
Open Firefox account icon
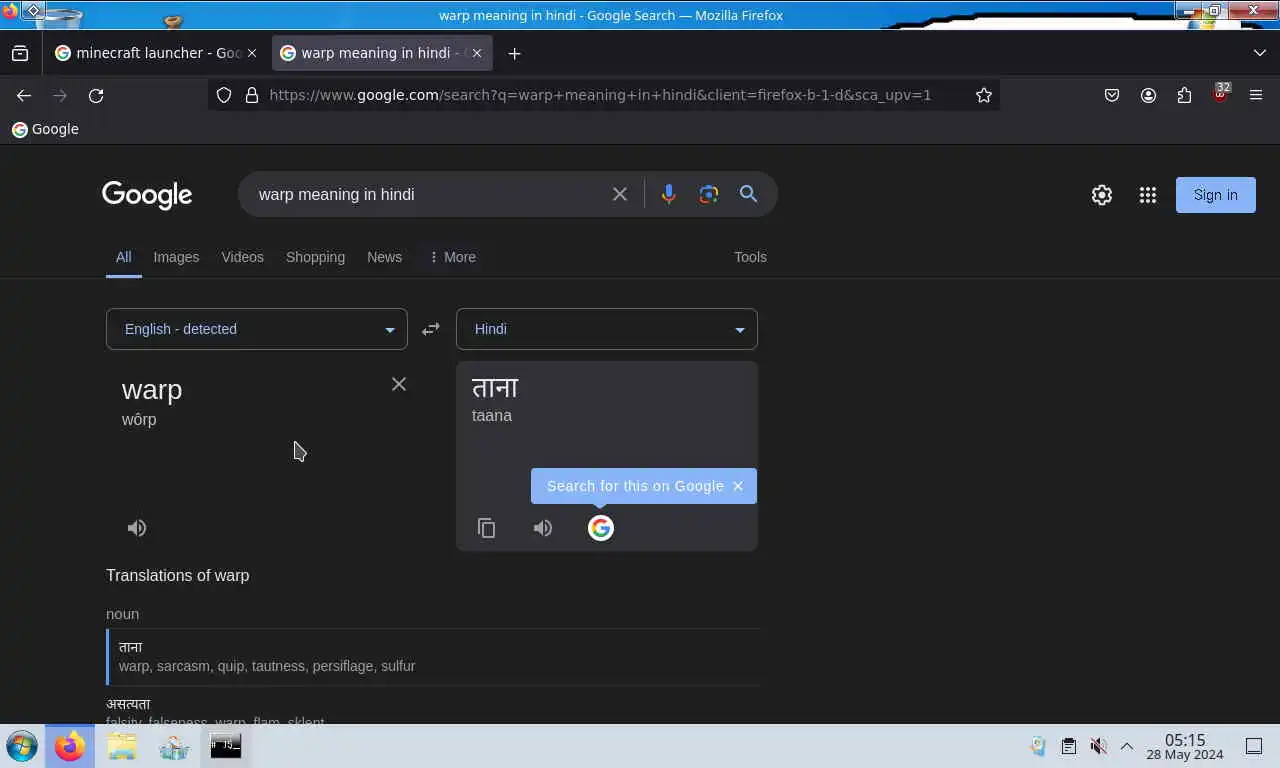[x=1148, y=95]
